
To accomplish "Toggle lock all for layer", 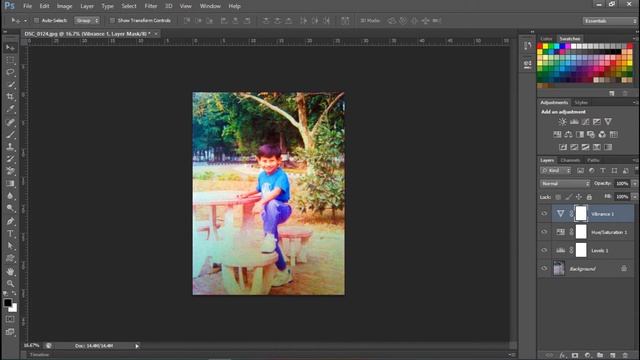I will (x=589, y=197).
